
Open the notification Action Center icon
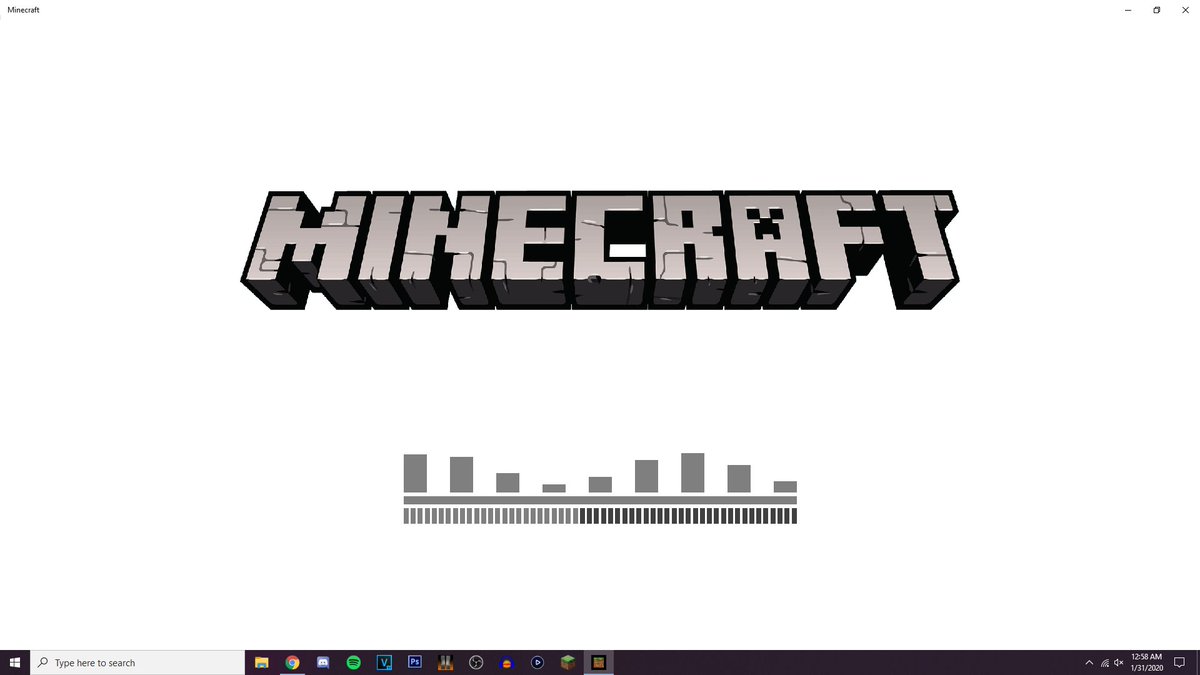coord(1180,663)
